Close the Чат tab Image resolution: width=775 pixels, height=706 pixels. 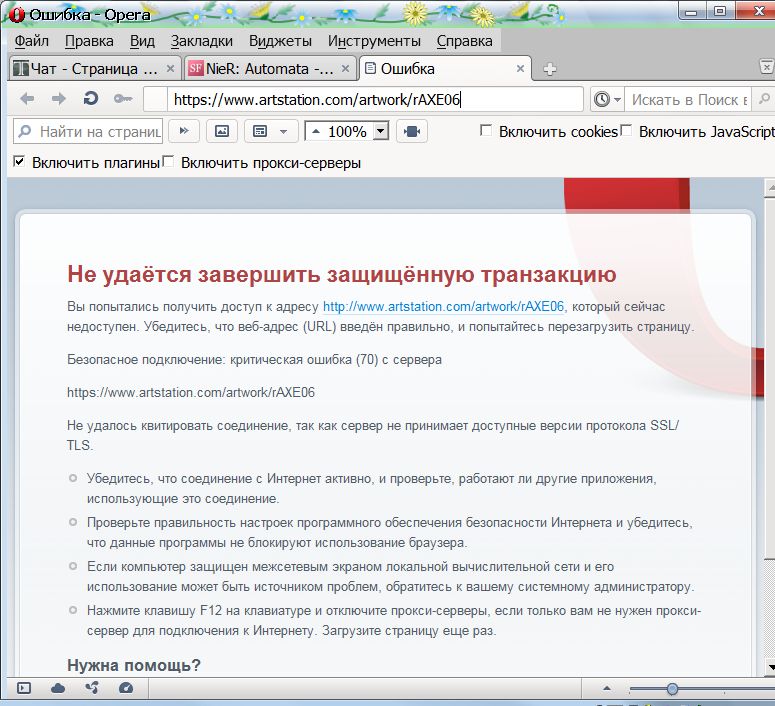170,68
